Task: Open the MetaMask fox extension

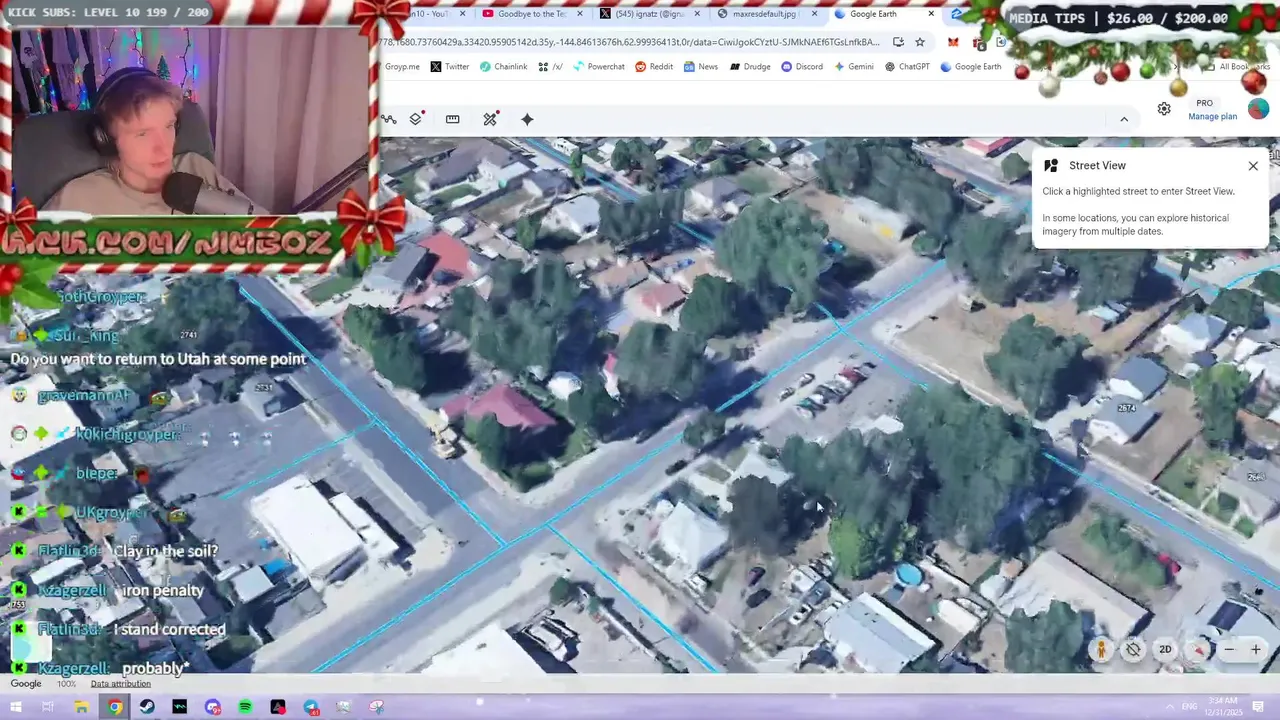Action: click(953, 42)
